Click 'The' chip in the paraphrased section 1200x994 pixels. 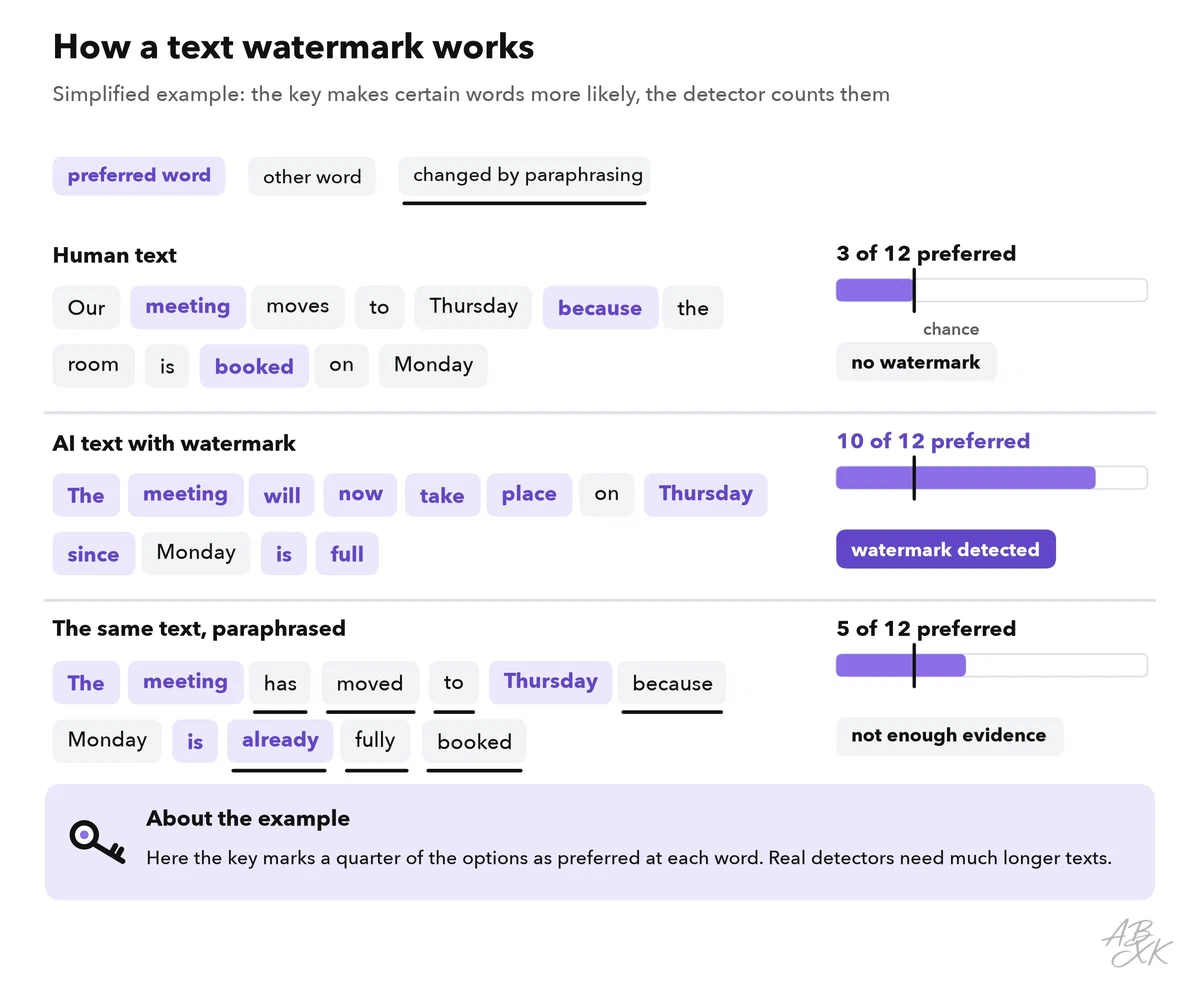coord(86,682)
